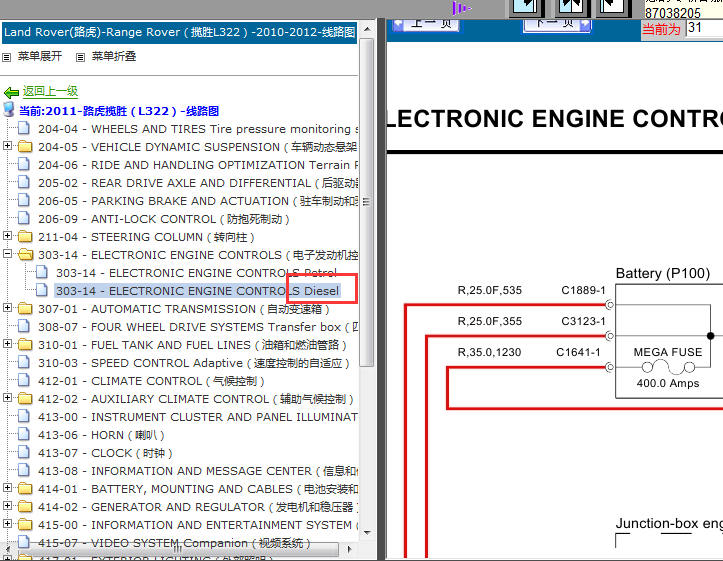Open 206-05 PARKING BRAKE AND ACTUATION entry
723x561 pixels.
point(198,201)
